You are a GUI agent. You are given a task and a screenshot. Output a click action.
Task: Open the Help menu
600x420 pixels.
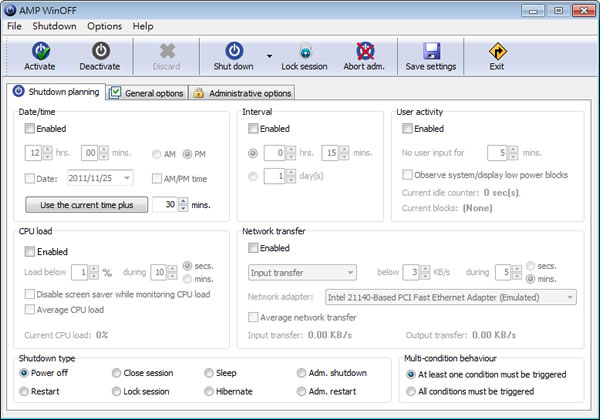pyautogui.click(x=143, y=25)
